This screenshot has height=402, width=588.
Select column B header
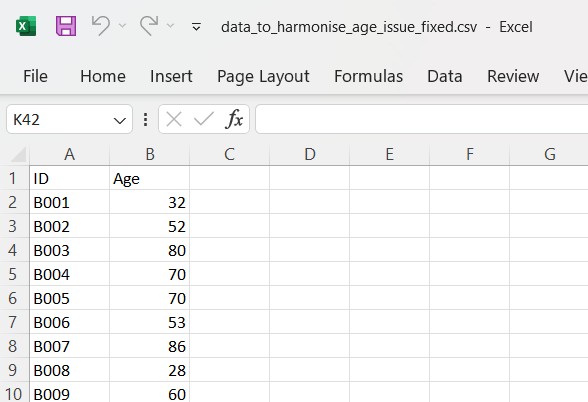click(150, 154)
